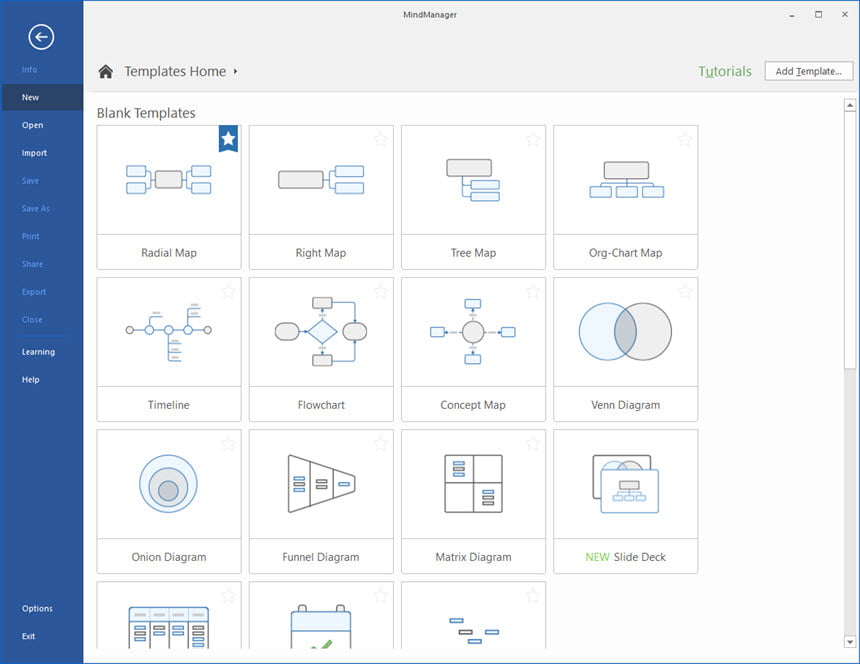This screenshot has height=664, width=860.
Task: Select New in the sidebar
Action: tap(43, 97)
